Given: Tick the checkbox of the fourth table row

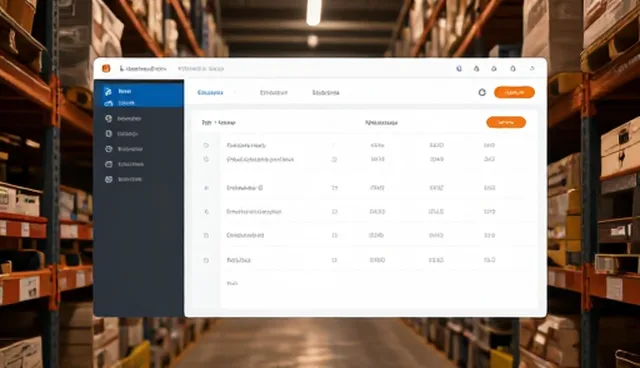Looking at the screenshot, I should tap(206, 212).
